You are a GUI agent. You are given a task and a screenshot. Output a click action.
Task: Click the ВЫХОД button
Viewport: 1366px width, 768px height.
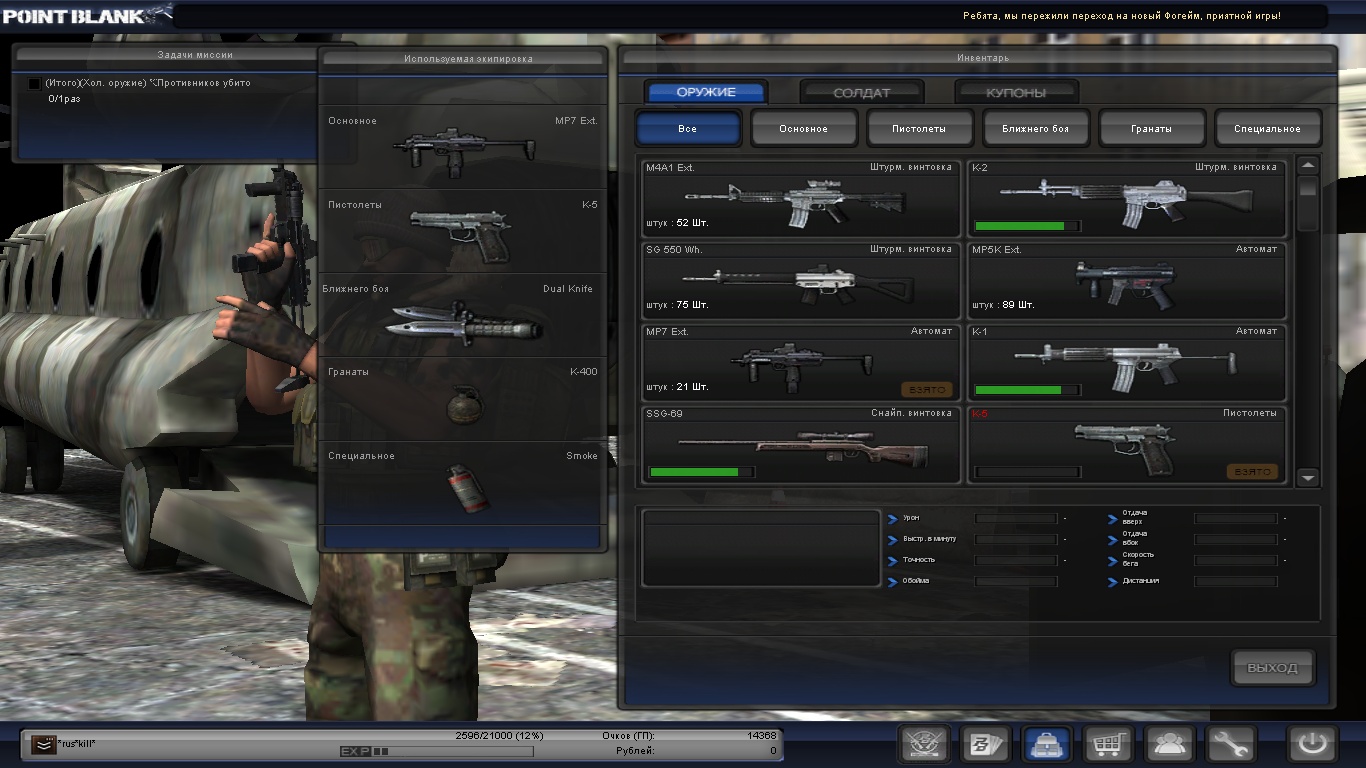tap(1272, 668)
